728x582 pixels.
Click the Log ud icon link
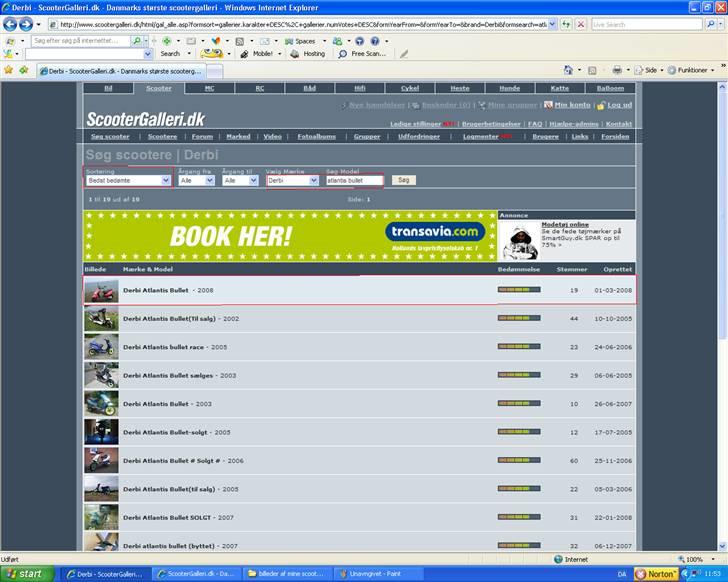614,105
